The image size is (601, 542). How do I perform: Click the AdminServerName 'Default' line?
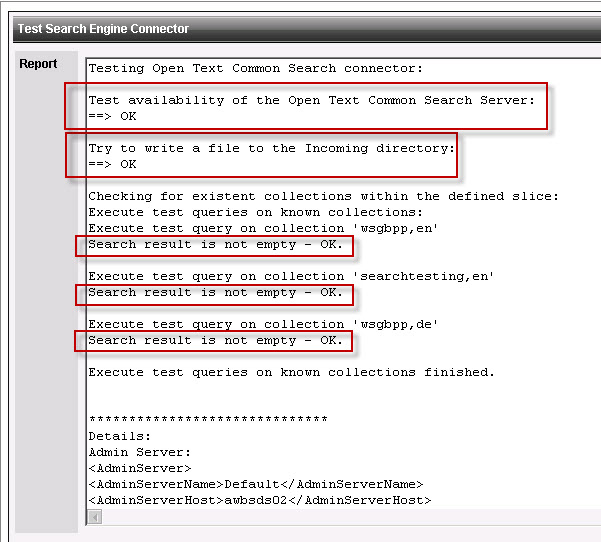tap(256, 485)
